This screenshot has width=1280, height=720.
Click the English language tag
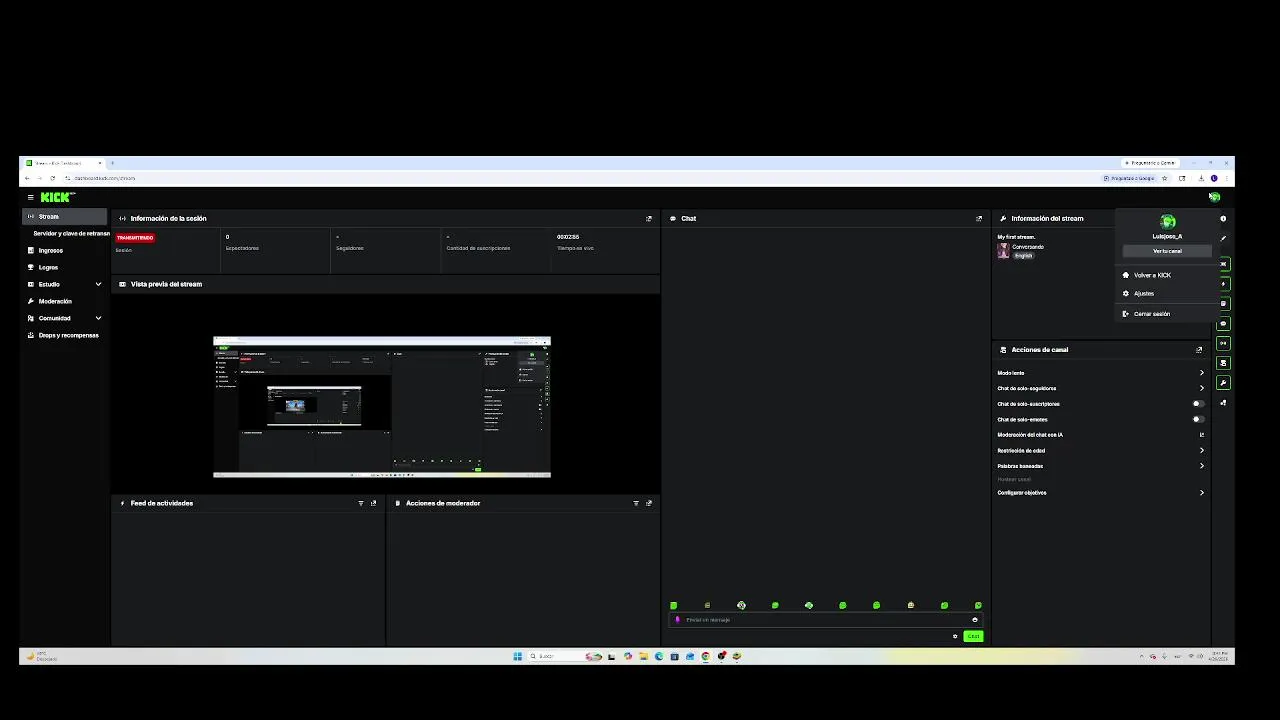tap(1023, 256)
